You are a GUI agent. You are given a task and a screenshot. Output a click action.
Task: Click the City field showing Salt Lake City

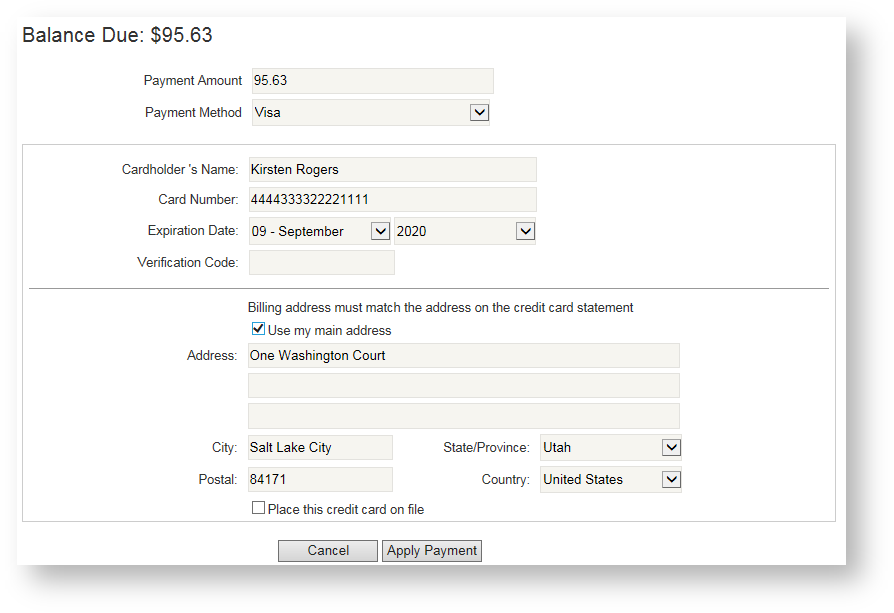tap(320, 447)
